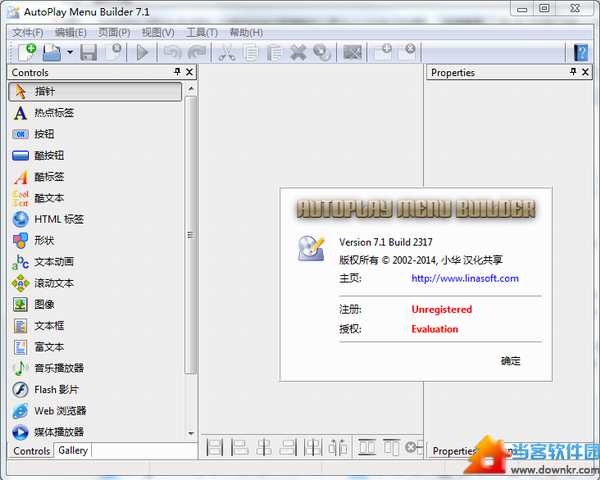Select the 按钮 button control

(95, 134)
